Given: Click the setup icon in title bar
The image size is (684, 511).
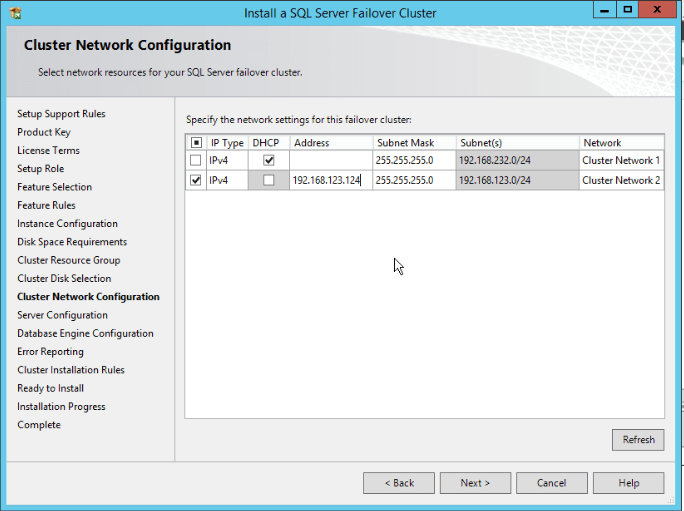Looking at the screenshot, I should (x=16, y=13).
